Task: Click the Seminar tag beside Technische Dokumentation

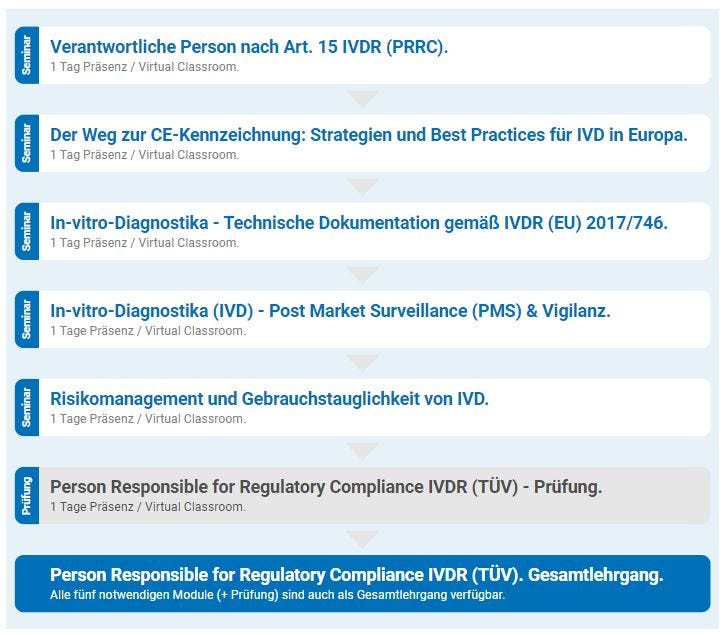Action: pos(27,231)
